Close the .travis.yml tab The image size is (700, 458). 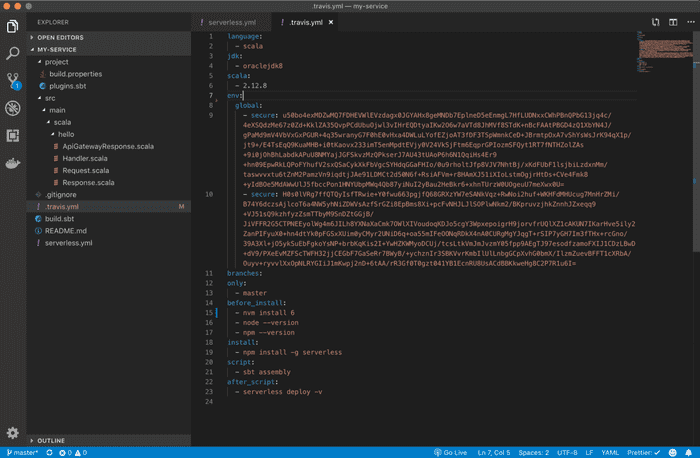coord(331,22)
